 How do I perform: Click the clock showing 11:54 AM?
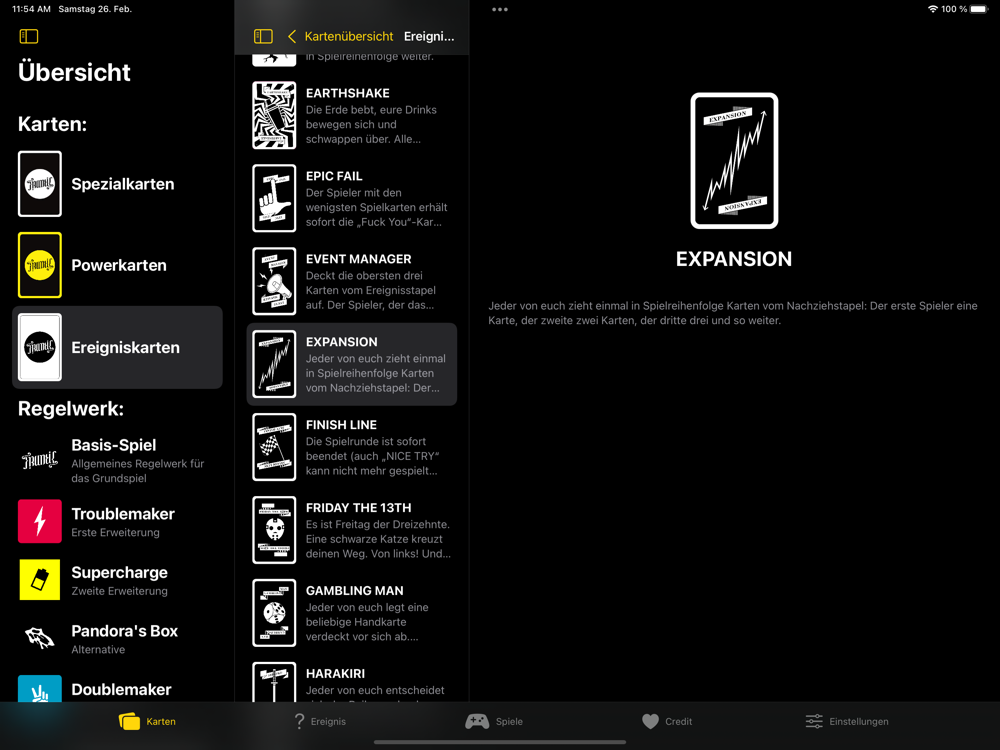[31, 9]
